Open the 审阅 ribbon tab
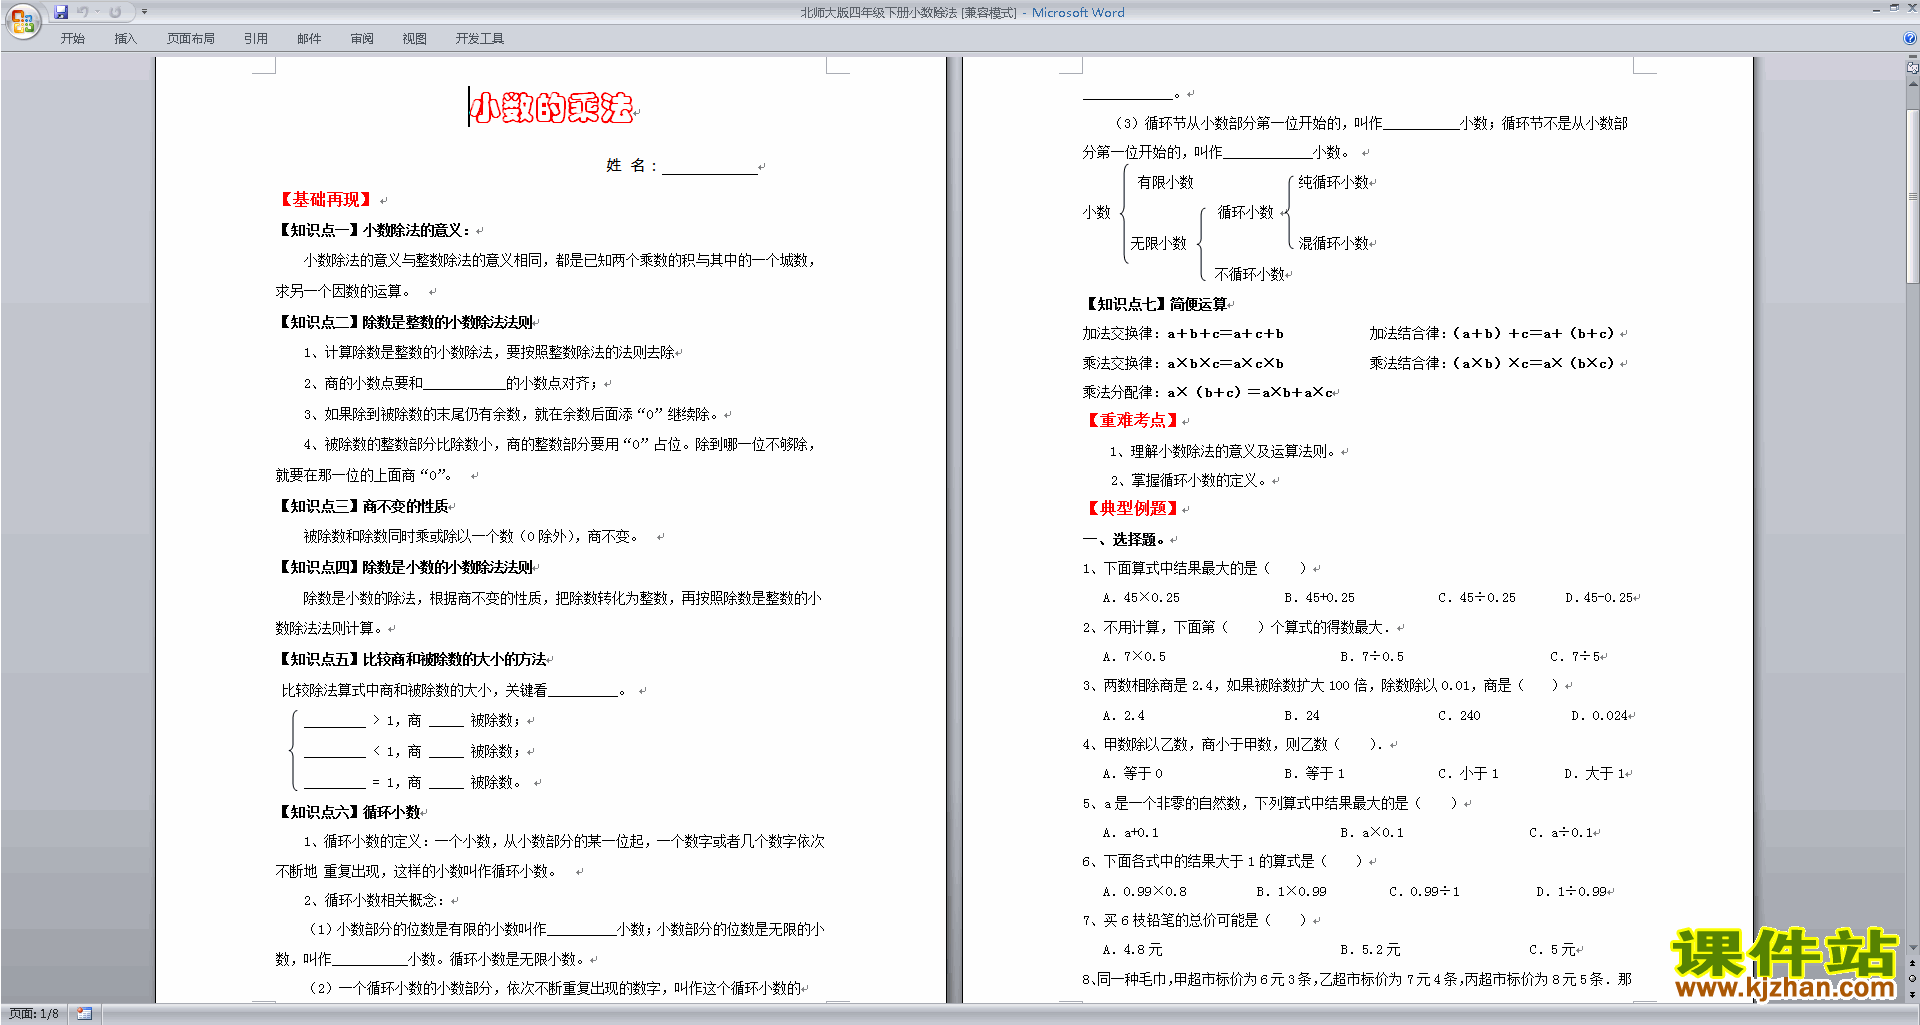The width and height of the screenshot is (1920, 1025). point(362,39)
